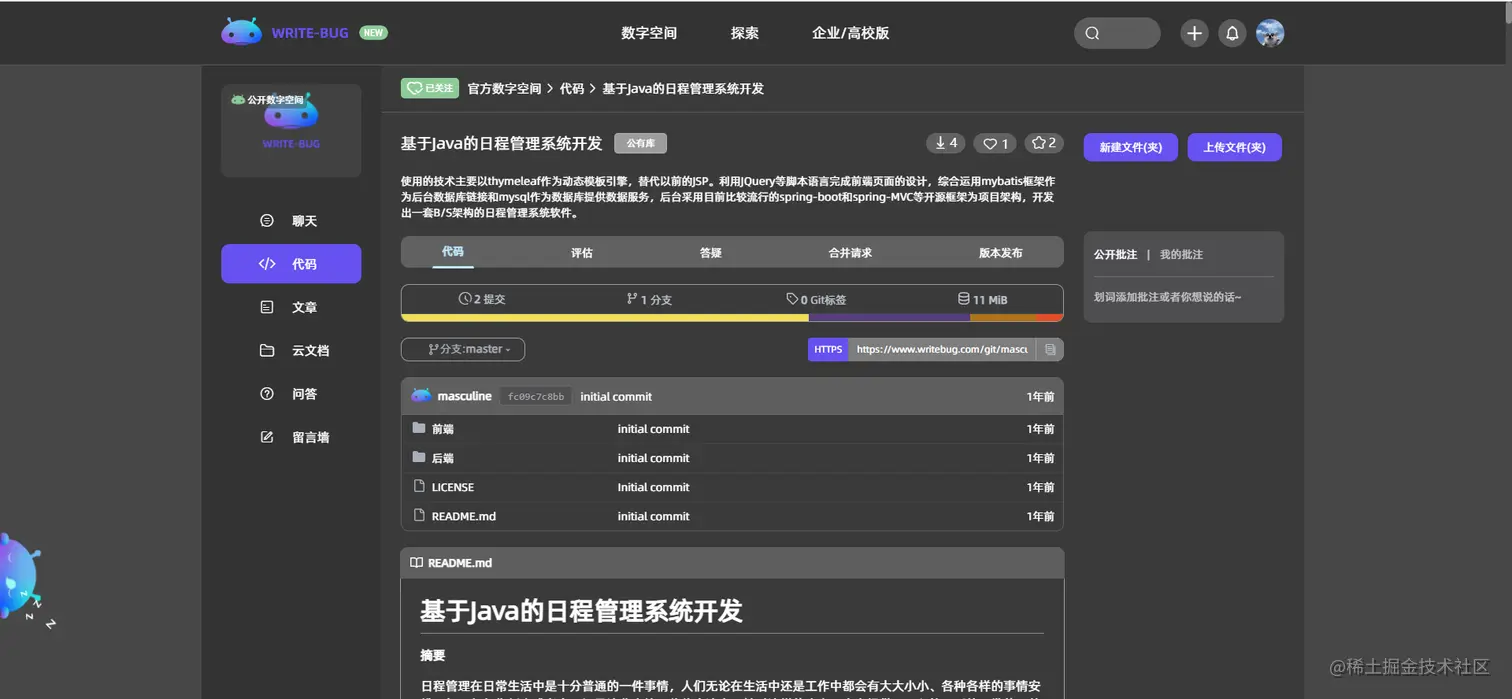This screenshot has width=1512, height=699.
Task: Switch to the 合并请求 tab
Action: [x=850, y=252]
